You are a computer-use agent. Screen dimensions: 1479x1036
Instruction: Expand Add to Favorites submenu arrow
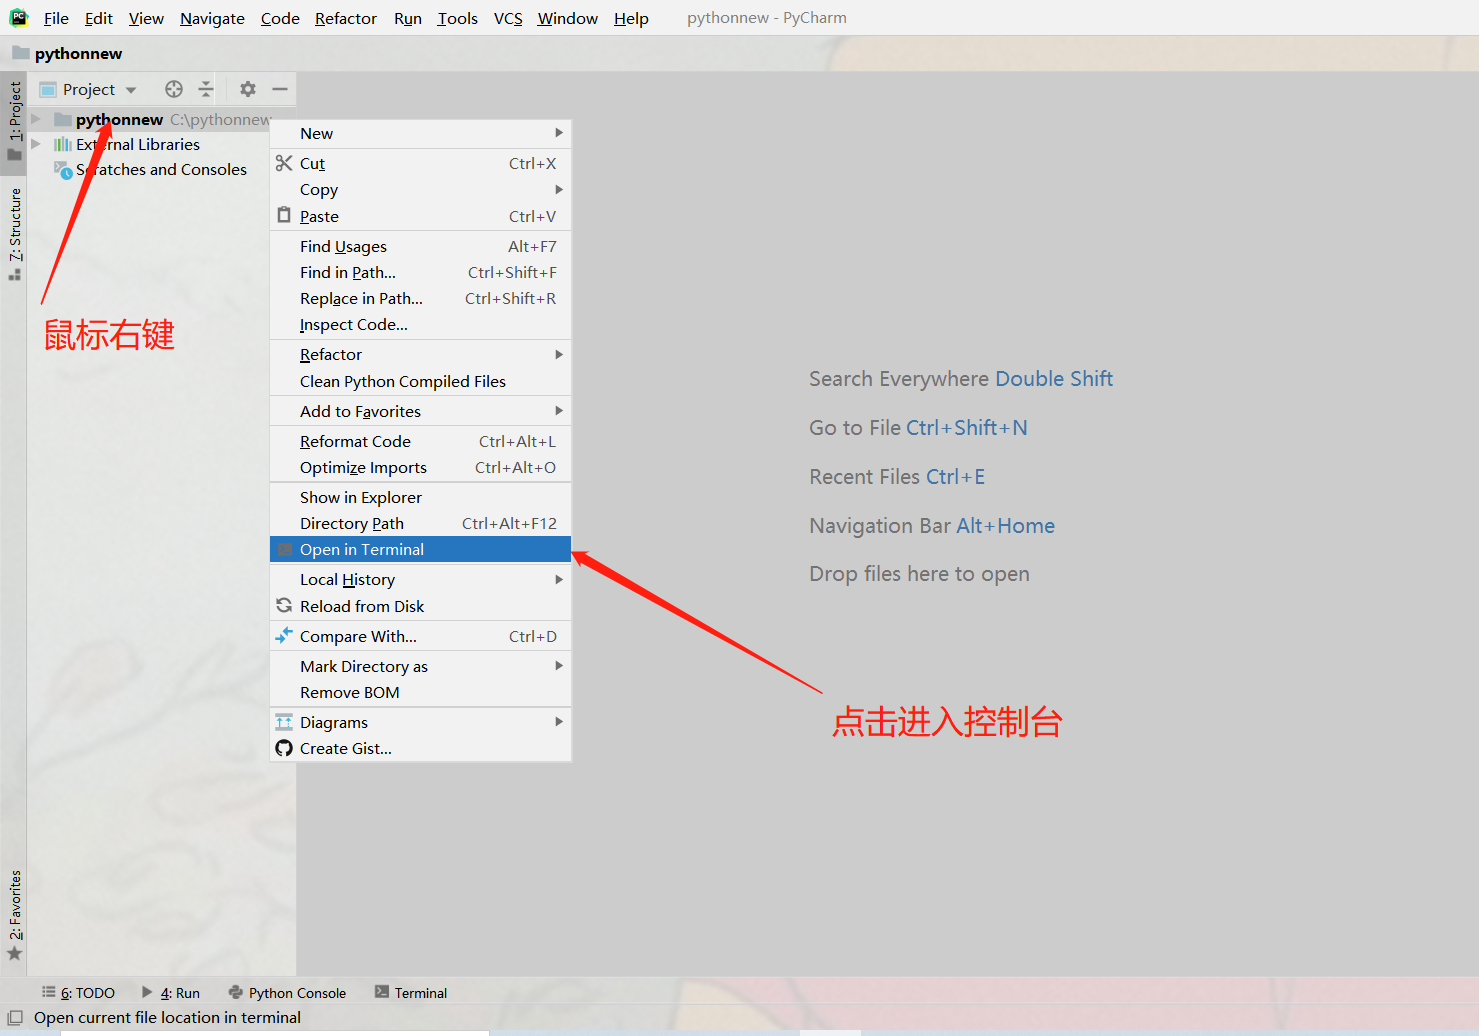click(x=559, y=411)
